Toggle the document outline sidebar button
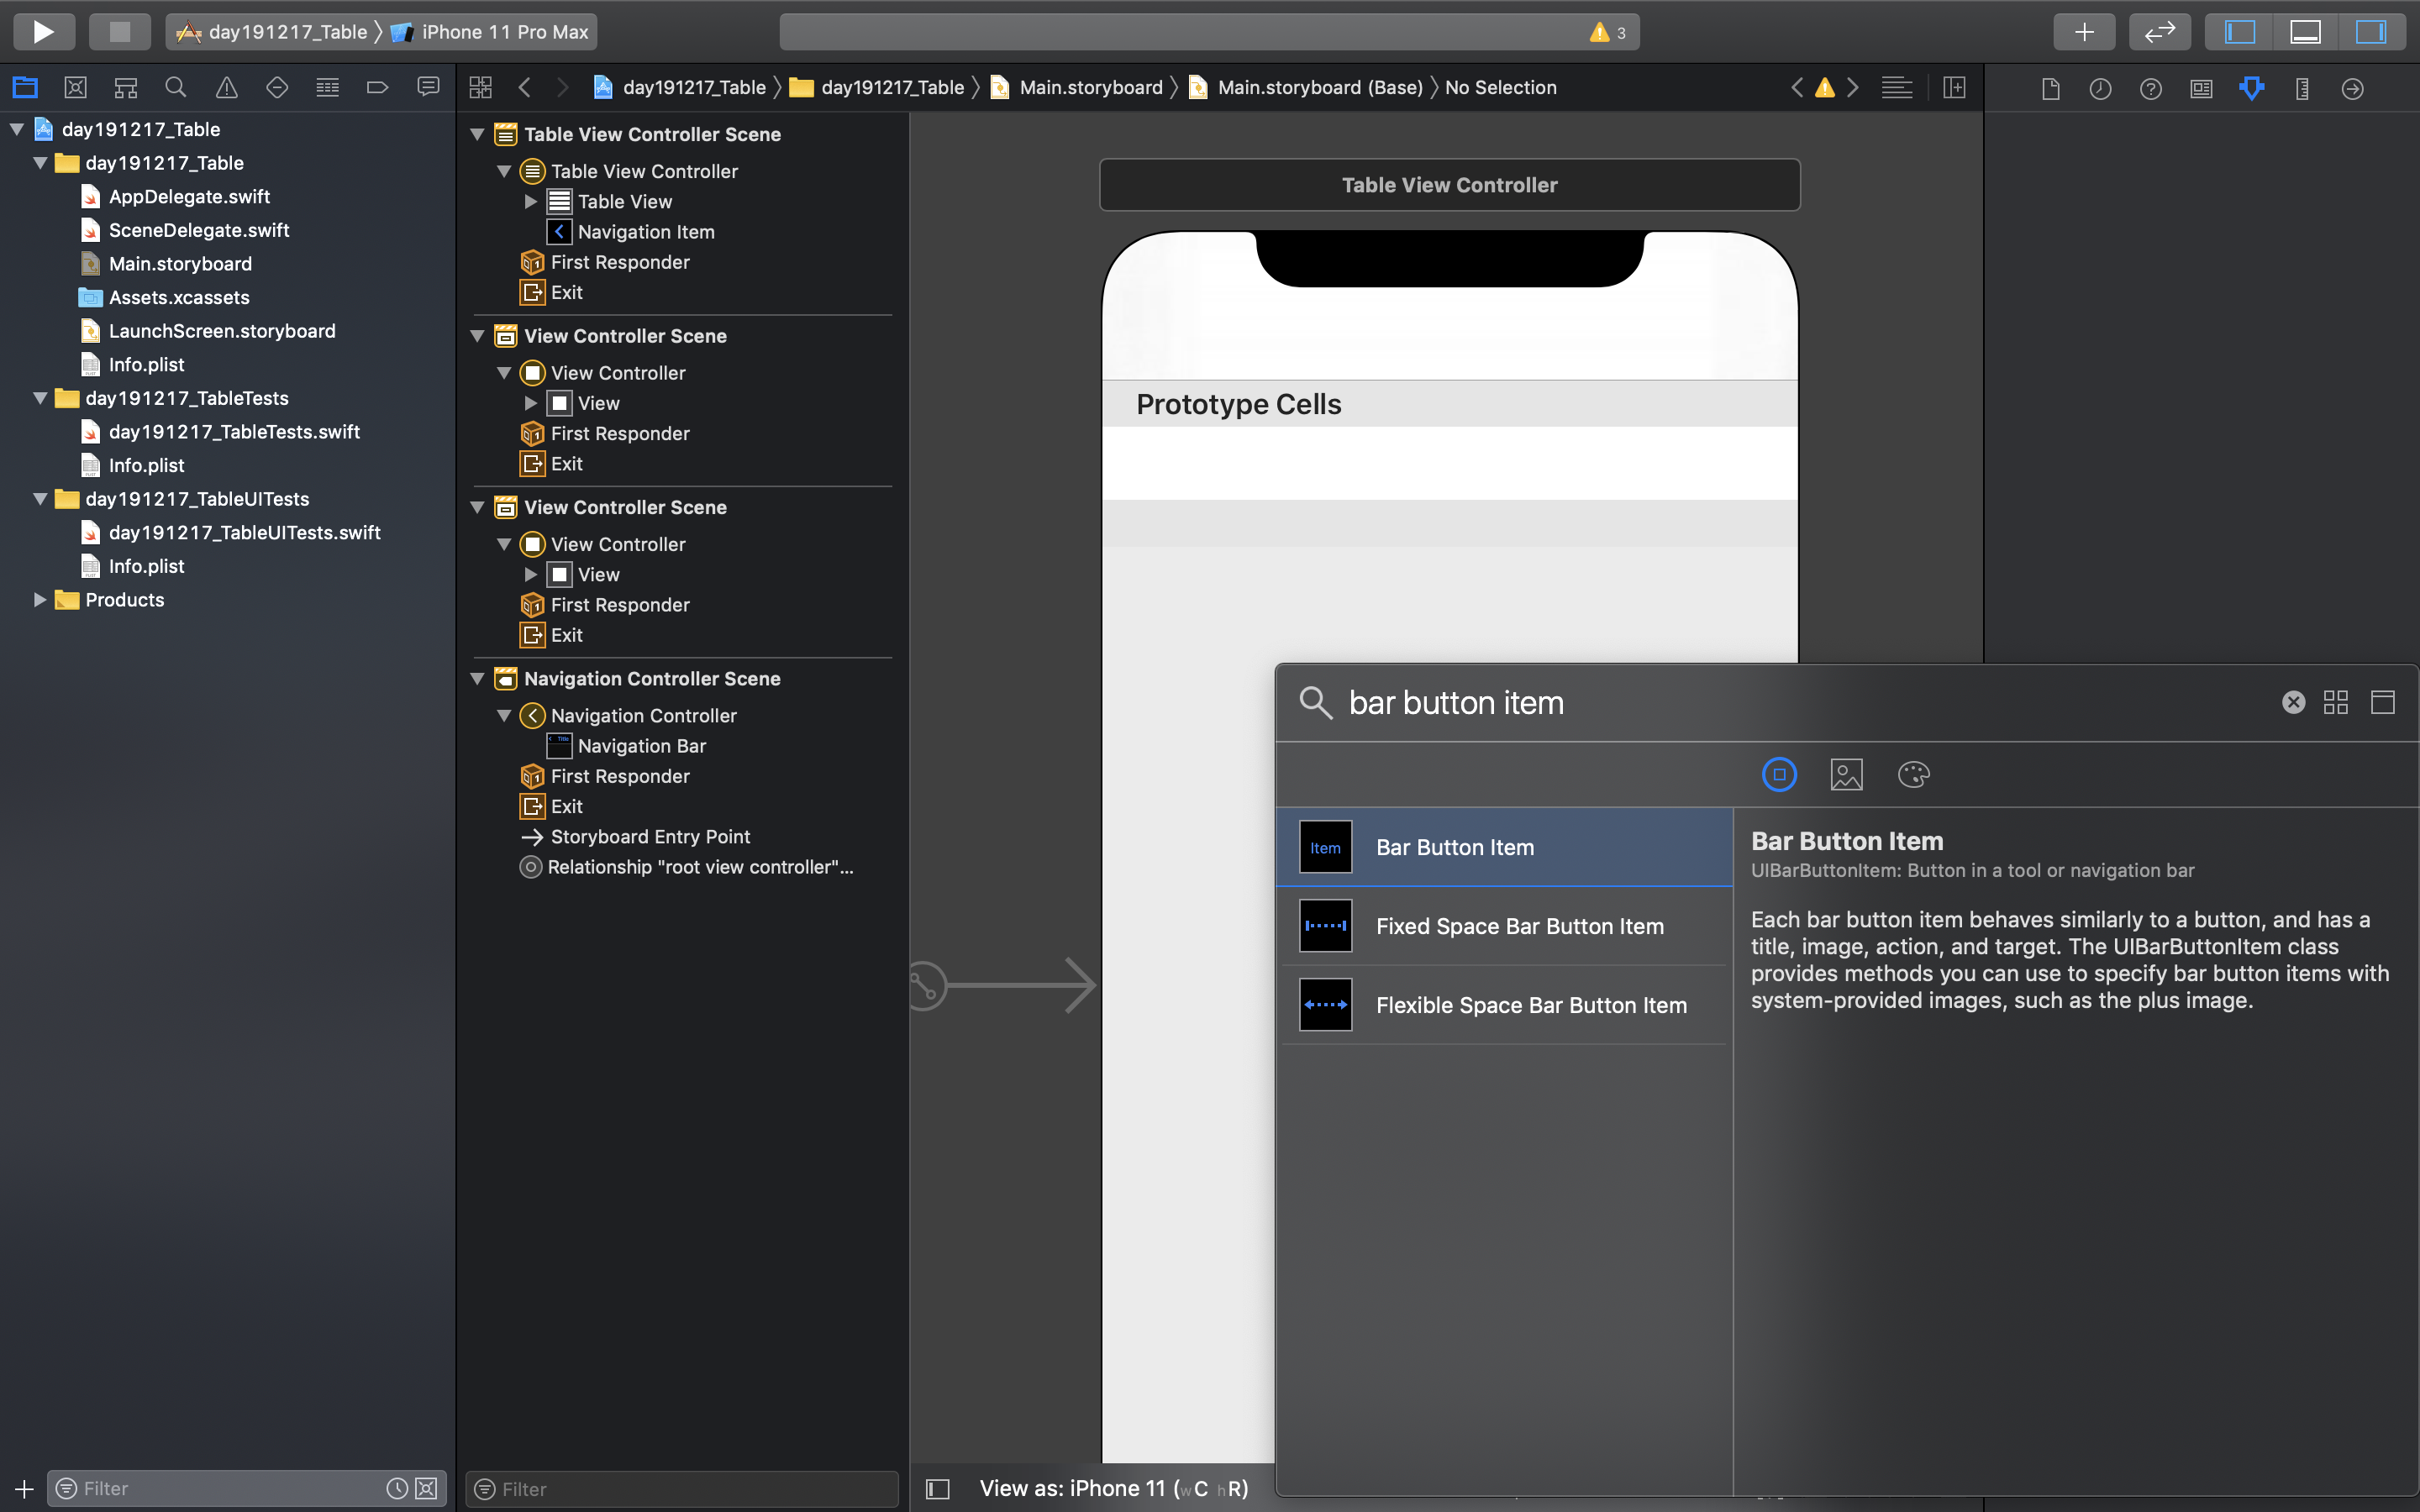The width and height of the screenshot is (2420, 1512). [x=937, y=1489]
